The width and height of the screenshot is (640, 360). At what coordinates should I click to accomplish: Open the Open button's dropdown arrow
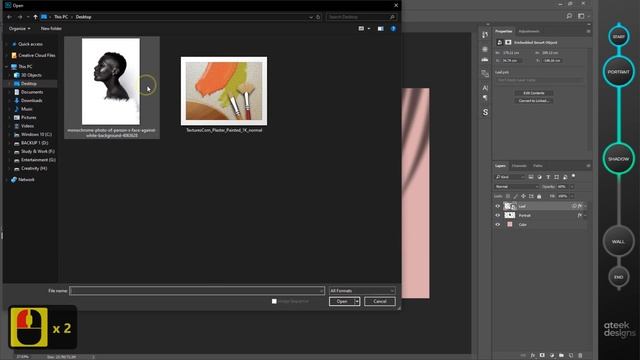357,301
